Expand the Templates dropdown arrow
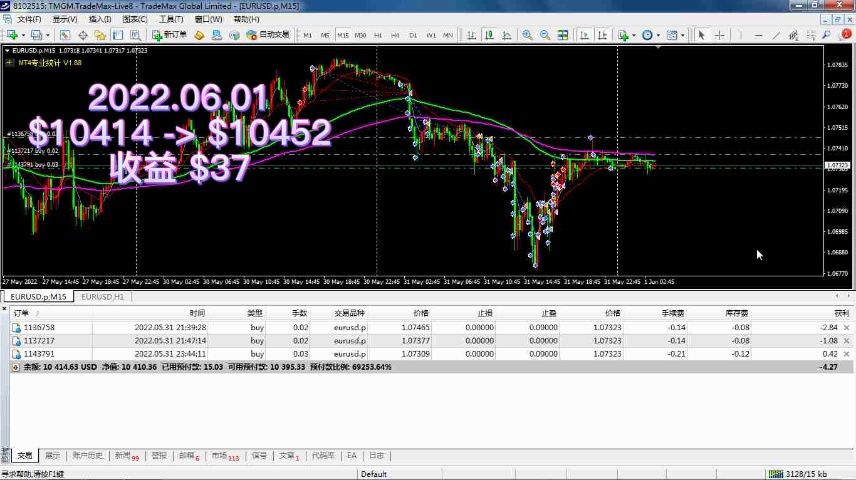Image resolution: width=856 pixels, height=480 pixels. (682, 35)
